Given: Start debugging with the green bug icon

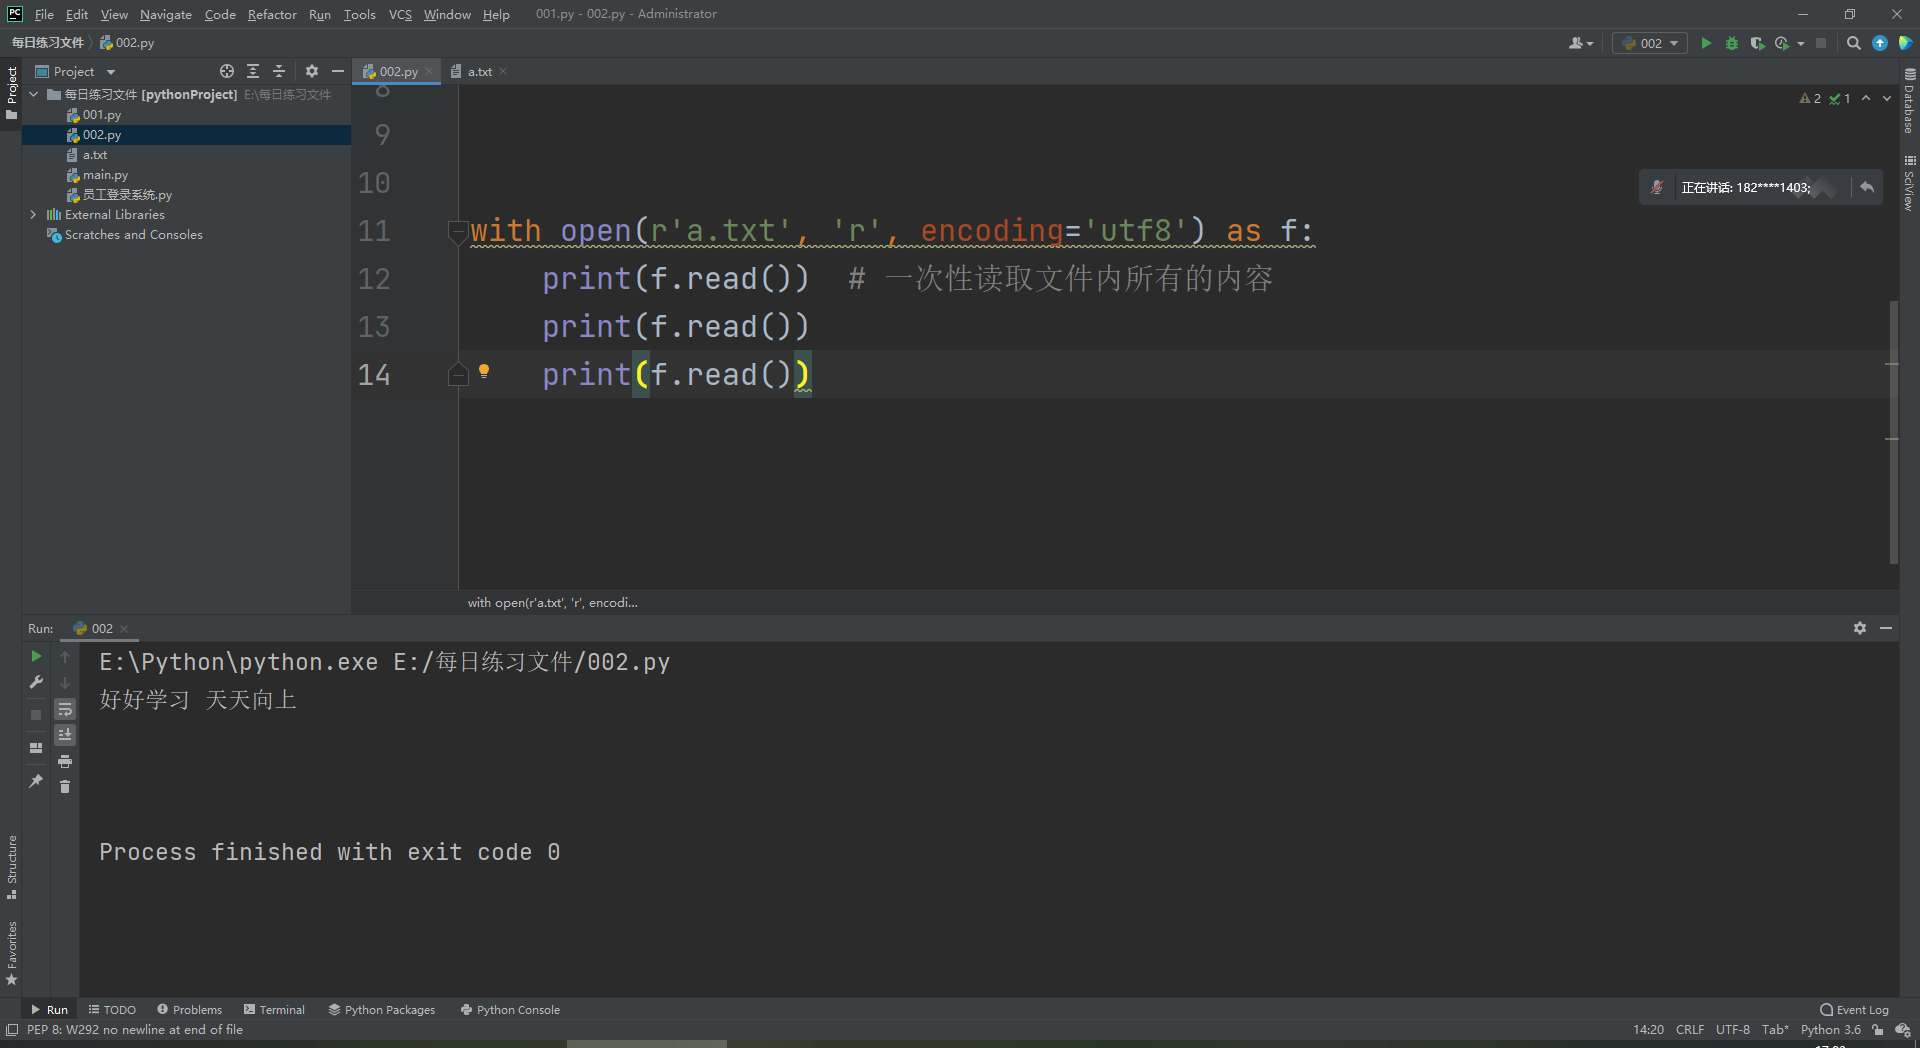Looking at the screenshot, I should coord(1732,43).
